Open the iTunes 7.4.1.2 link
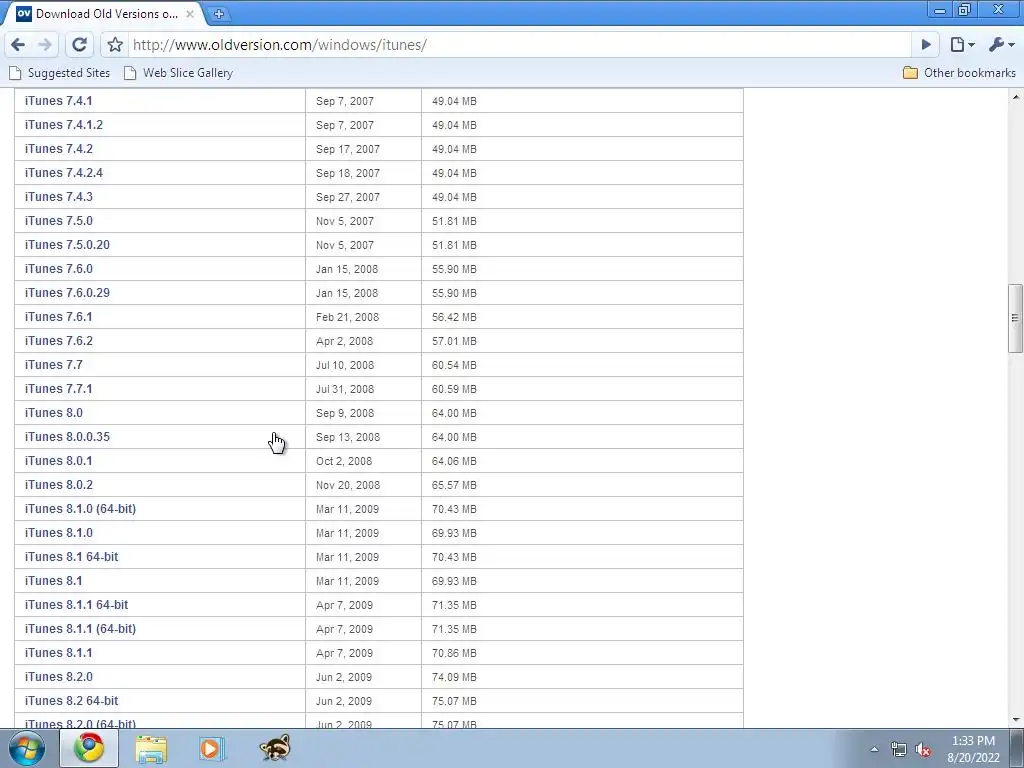This screenshot has width=1024, height=768. tap(63, 125)
